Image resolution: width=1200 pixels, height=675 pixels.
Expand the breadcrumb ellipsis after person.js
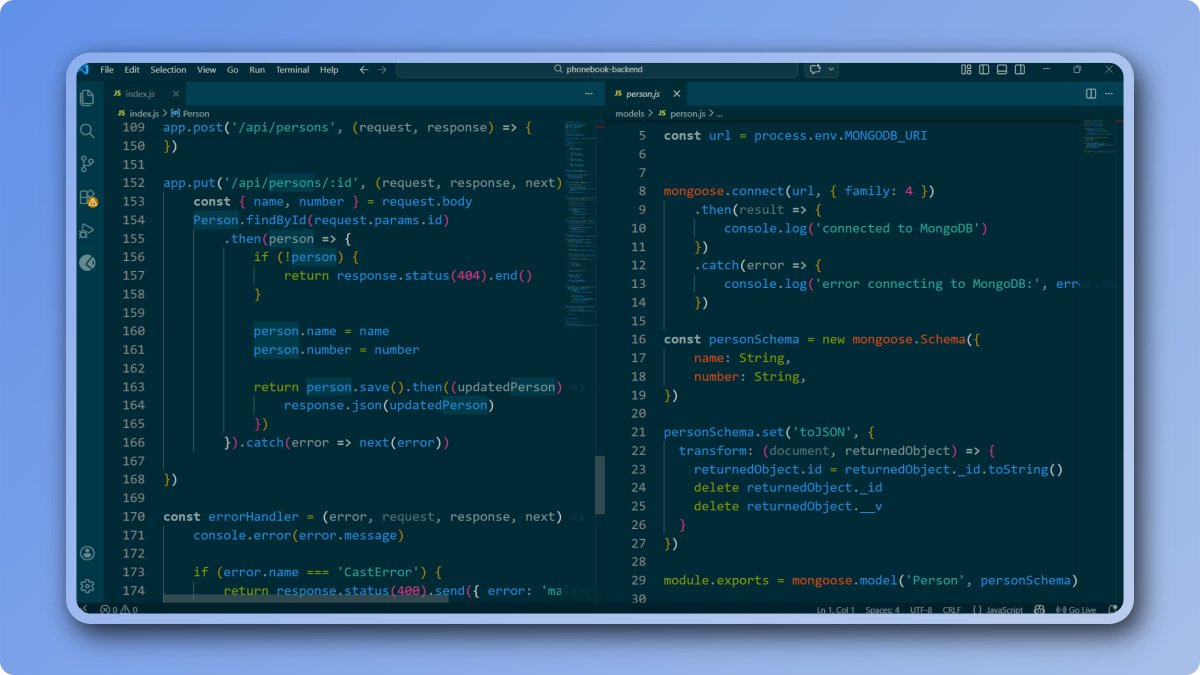718,114
